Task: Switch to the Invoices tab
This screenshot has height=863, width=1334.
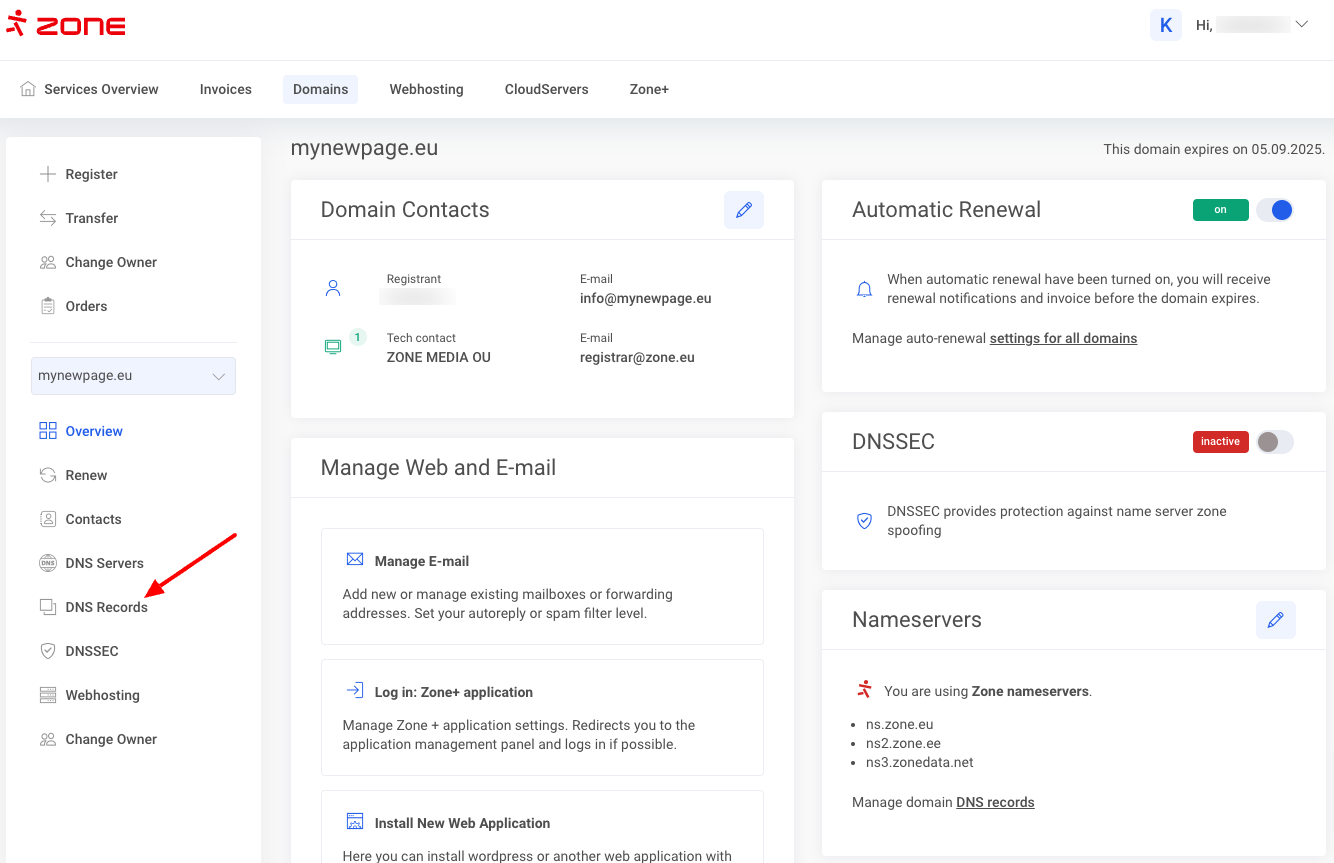Action: [x=225, y=89]
